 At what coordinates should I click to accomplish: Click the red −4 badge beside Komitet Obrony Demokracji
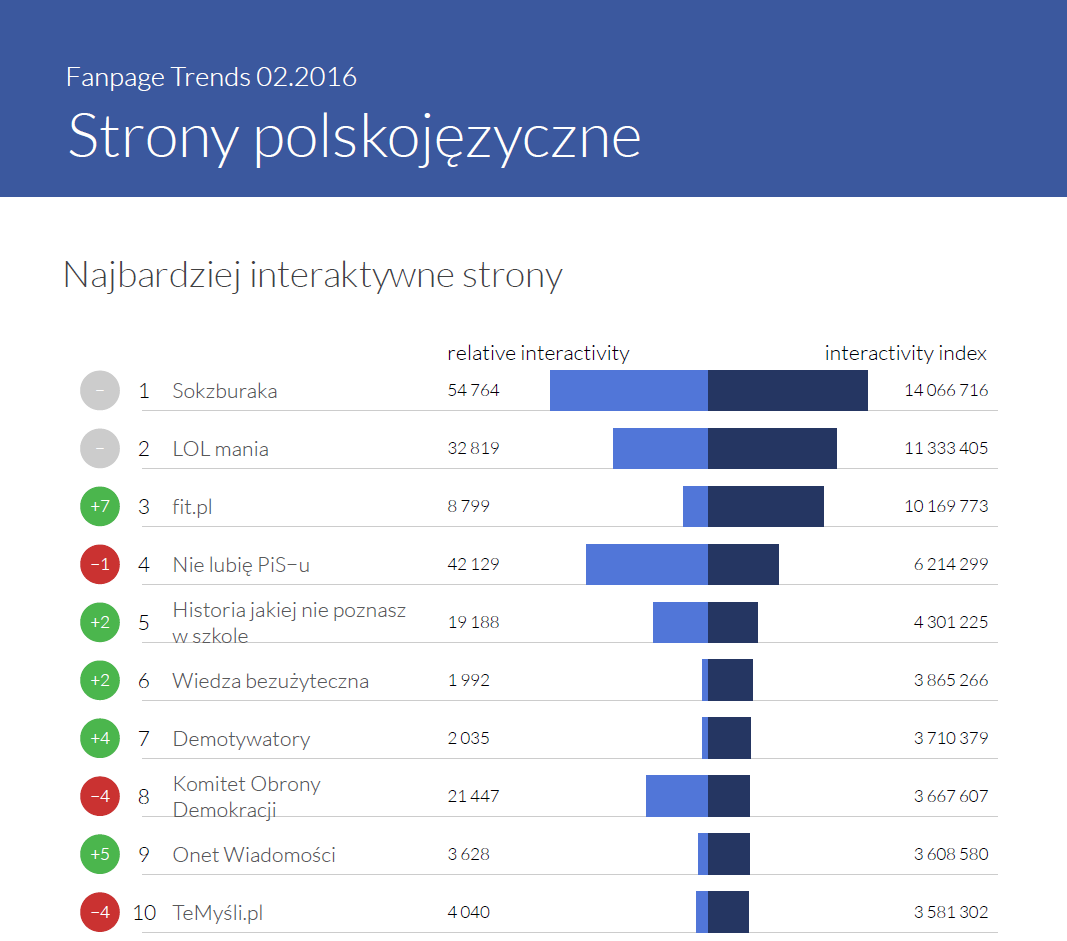[100, 796]
